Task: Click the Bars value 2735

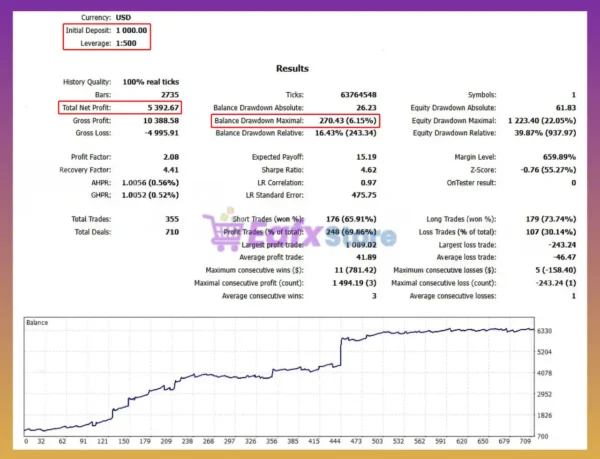Action: (170, 95)
